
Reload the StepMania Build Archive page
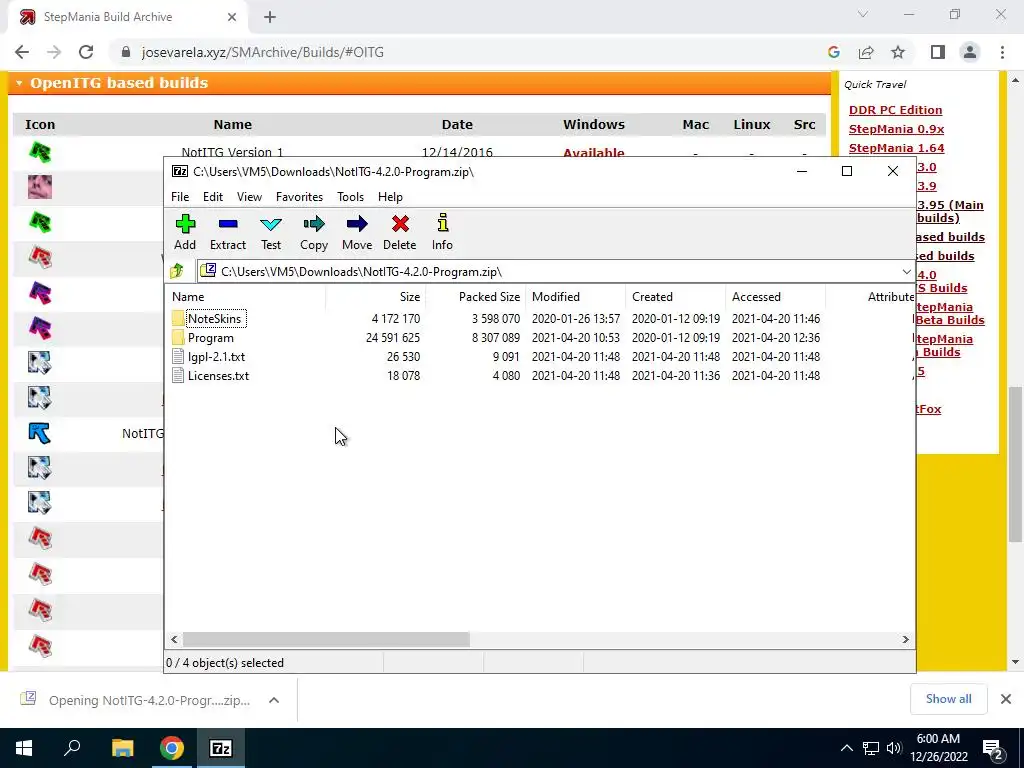(86, 52)
